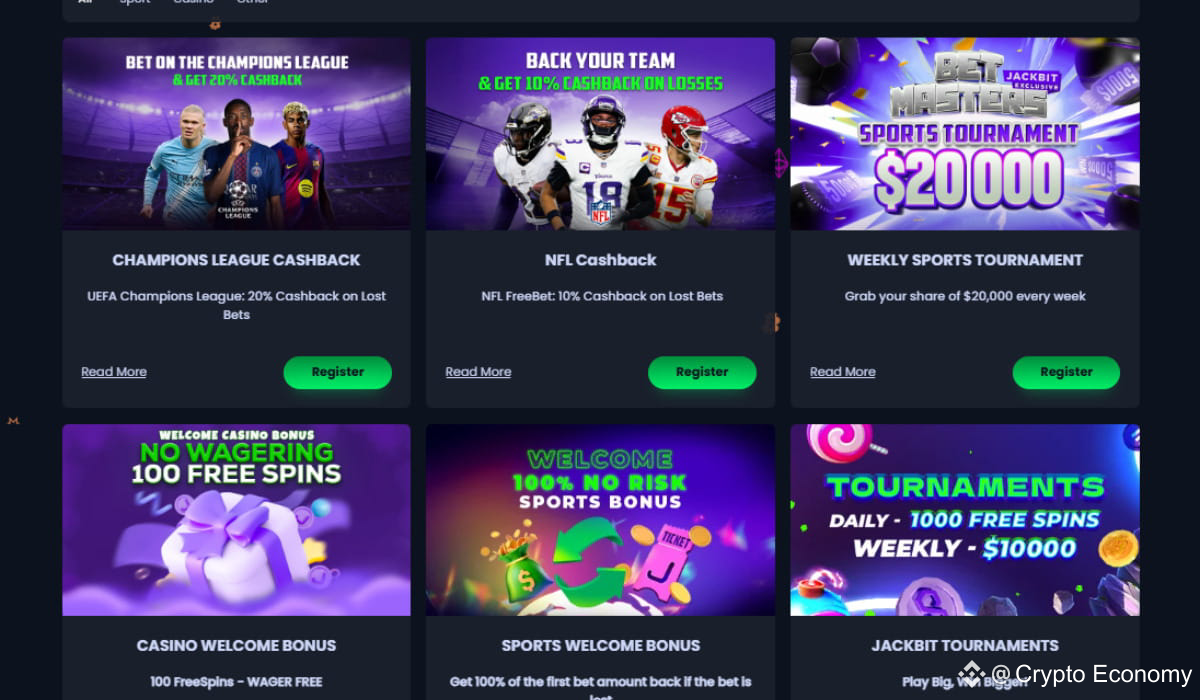Click Register on NFL Cashback card

coord(702,372)
